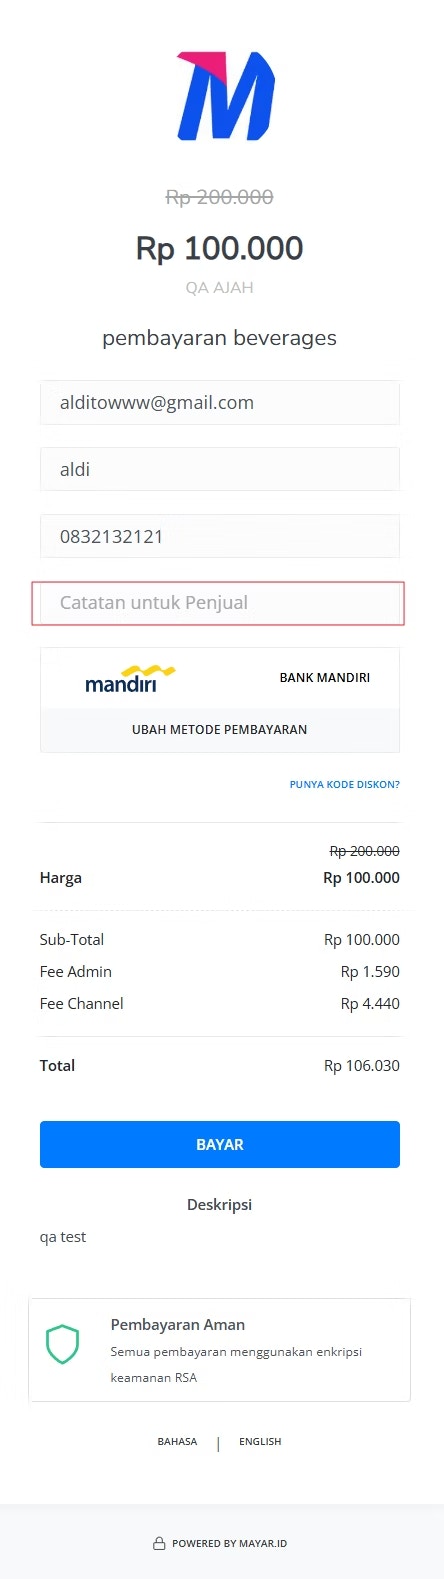This screenshot has width=444, height=1579.
Task: Click the Catatan untuk Penjual input
Action: [220, 603]
